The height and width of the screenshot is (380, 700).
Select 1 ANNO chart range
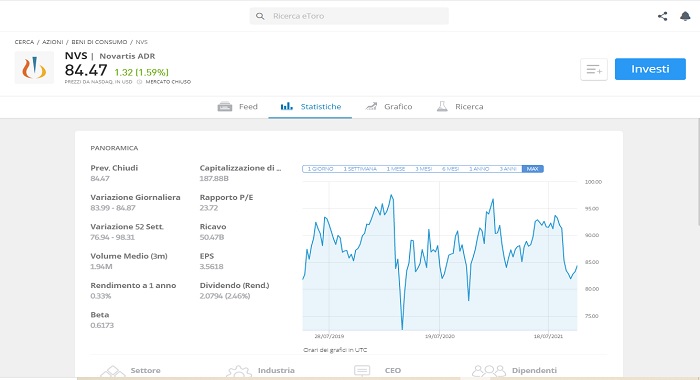pyautogui.click(x=479, y=169)
